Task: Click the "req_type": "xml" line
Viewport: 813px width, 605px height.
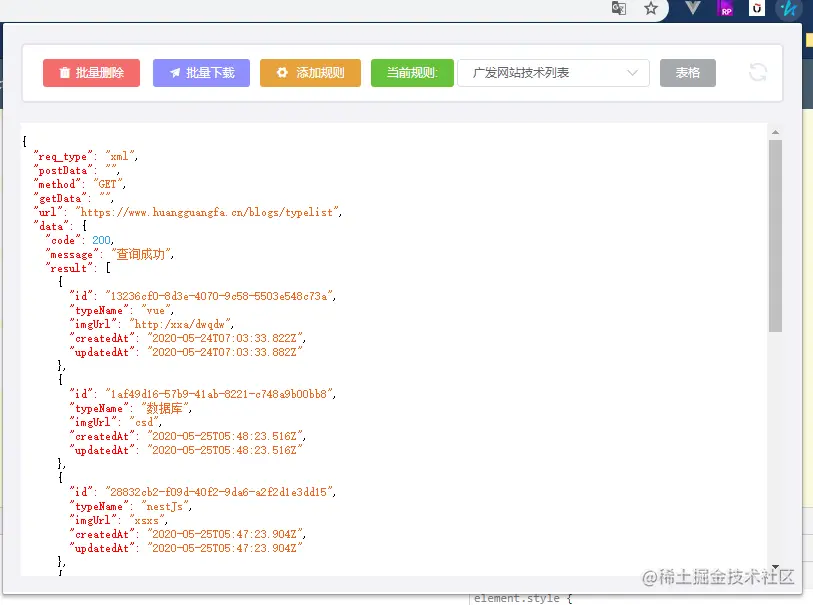Action: pos(86,156)
